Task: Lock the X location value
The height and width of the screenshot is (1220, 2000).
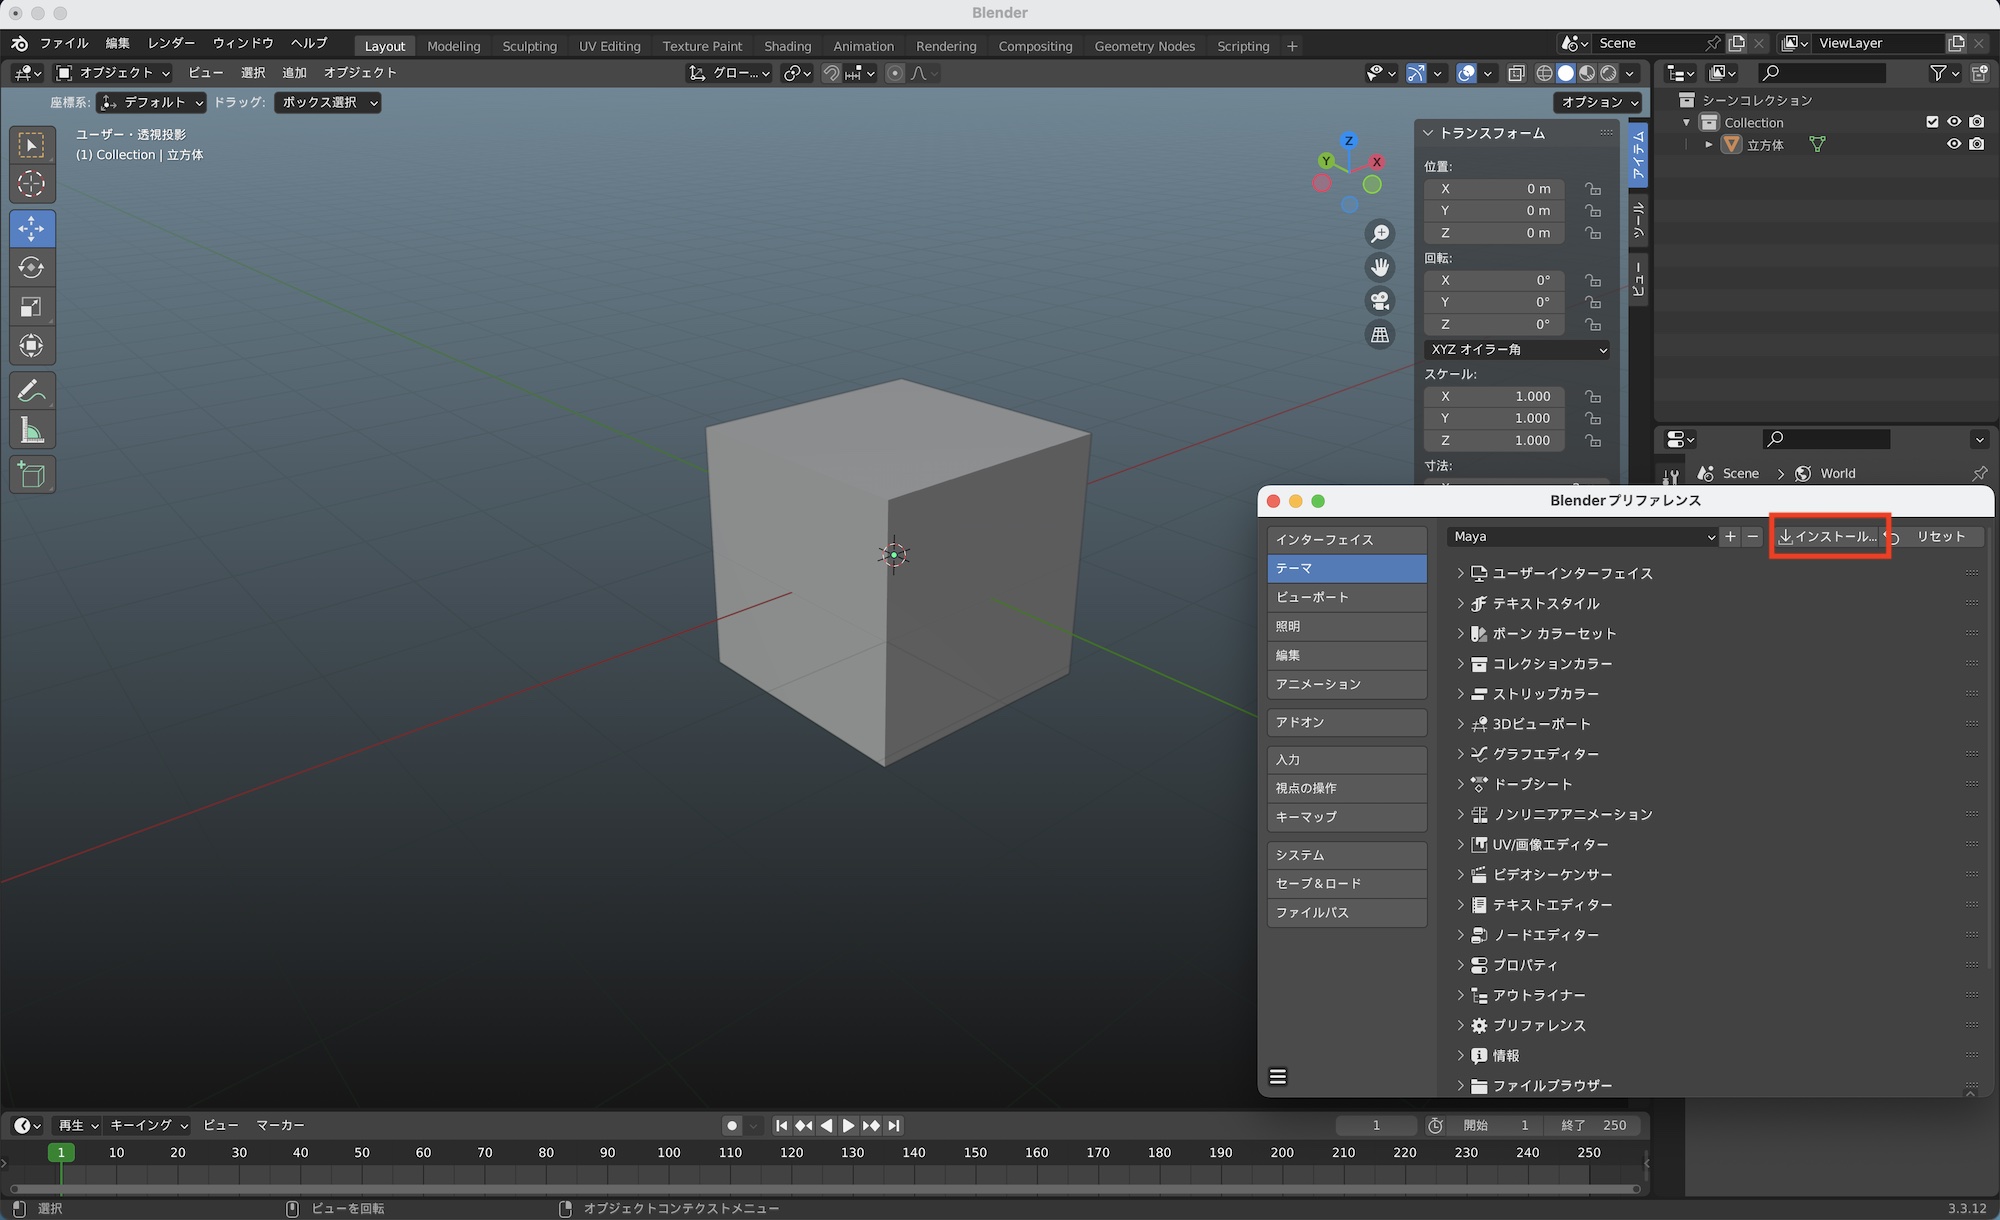Action: [x=1593, y=189]
